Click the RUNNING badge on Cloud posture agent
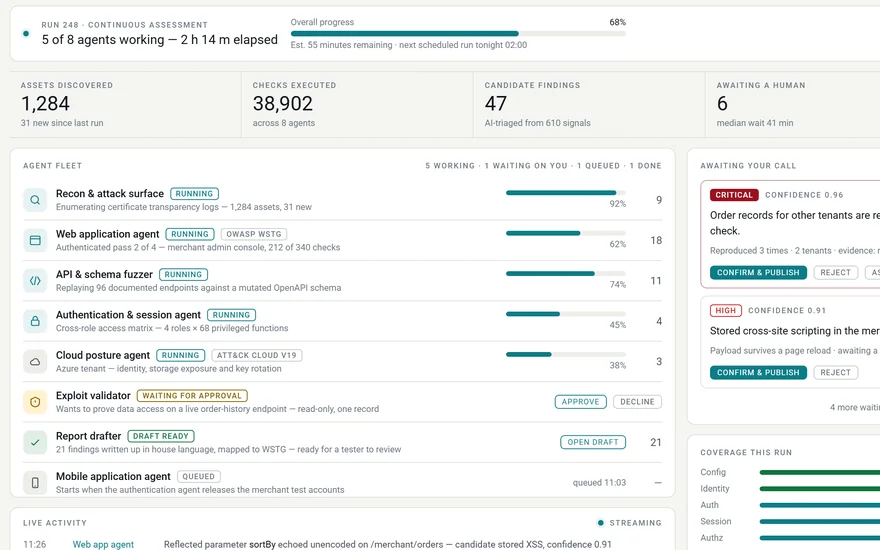The image size is (880, 550). tap(180, 355)
